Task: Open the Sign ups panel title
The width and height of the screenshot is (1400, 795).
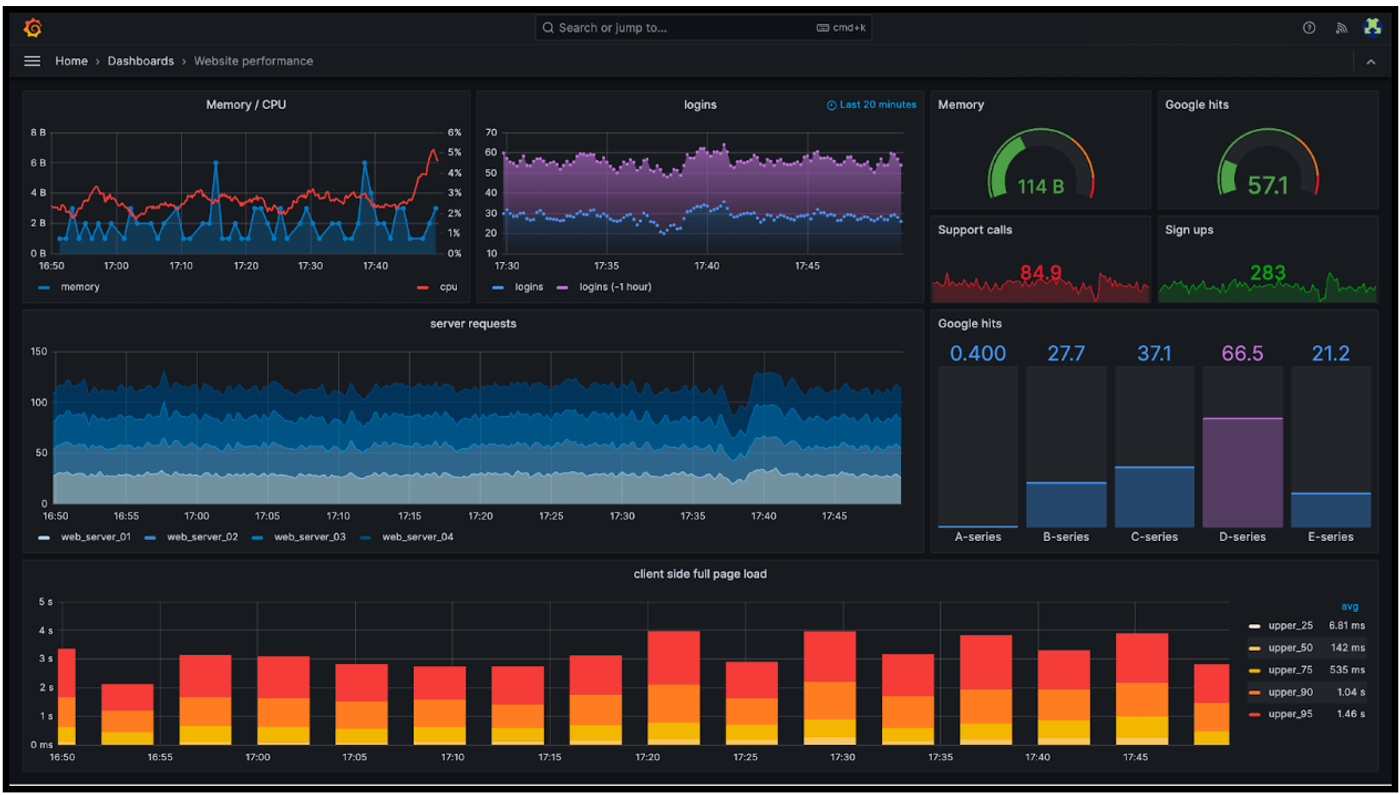Action: tap(1189, 230)
